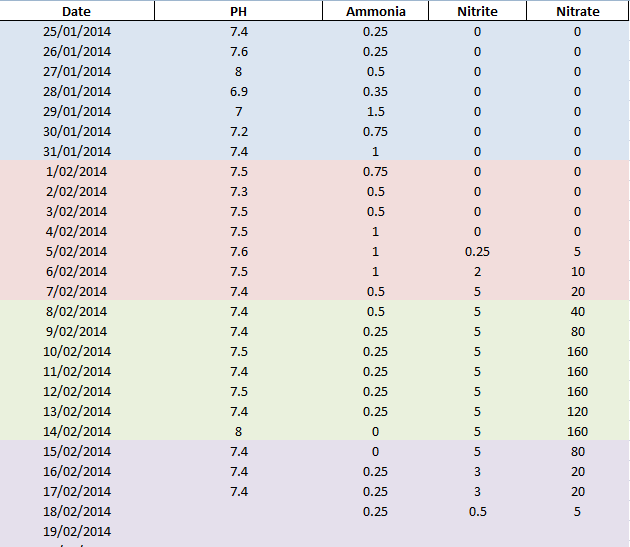
Task: Select Nitrate value 10 on 6/02/2014
Action: click(578, 271)
